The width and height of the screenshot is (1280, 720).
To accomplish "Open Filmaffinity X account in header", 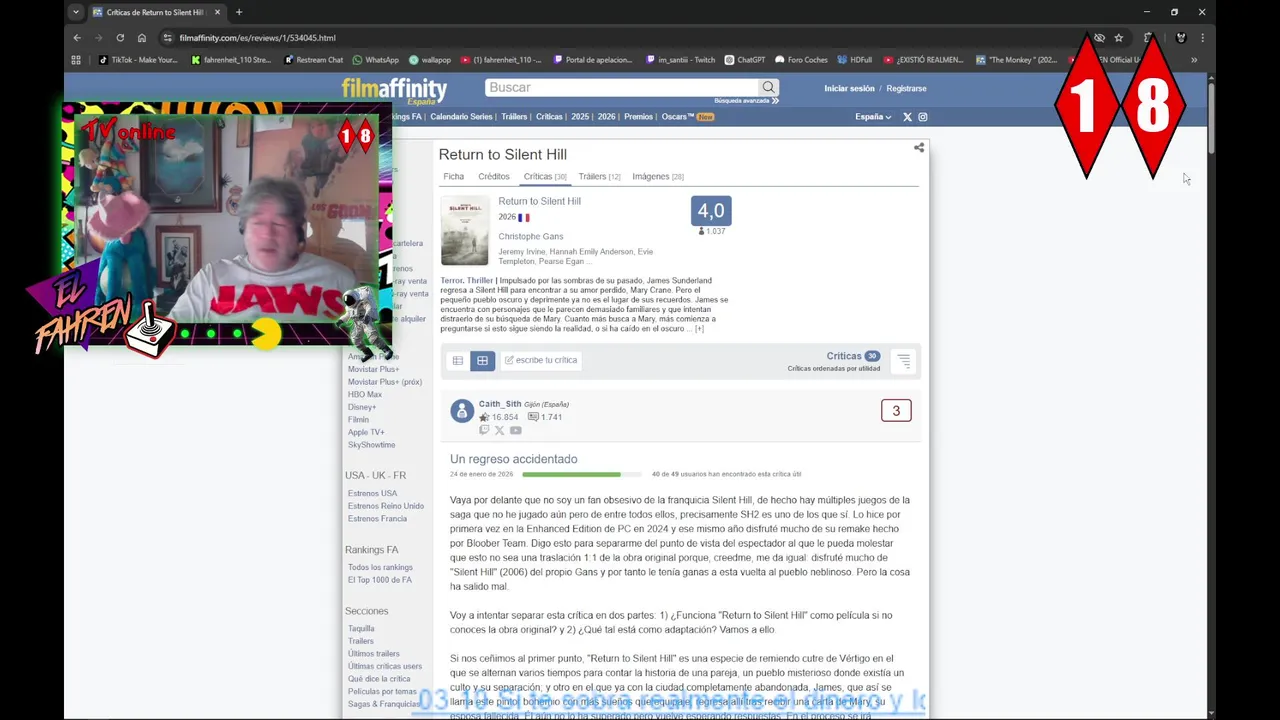I will pos(907,117).
